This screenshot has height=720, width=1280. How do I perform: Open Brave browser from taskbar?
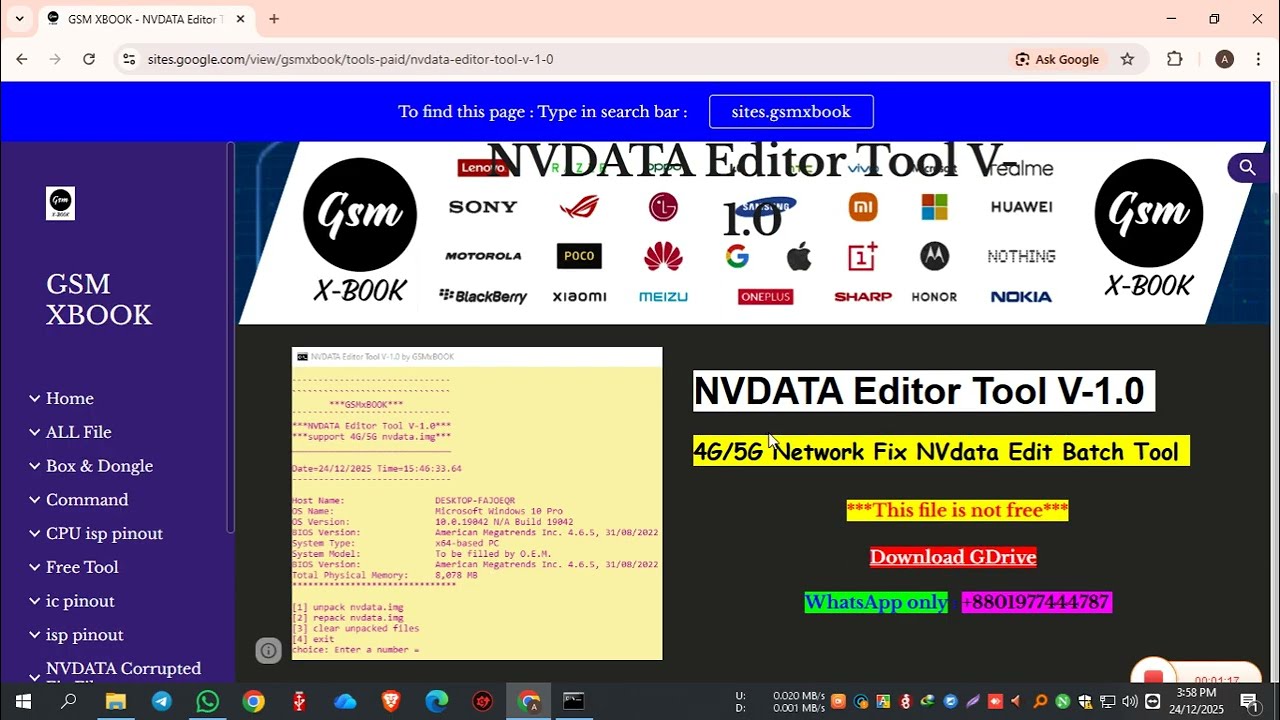click(391, 701)
